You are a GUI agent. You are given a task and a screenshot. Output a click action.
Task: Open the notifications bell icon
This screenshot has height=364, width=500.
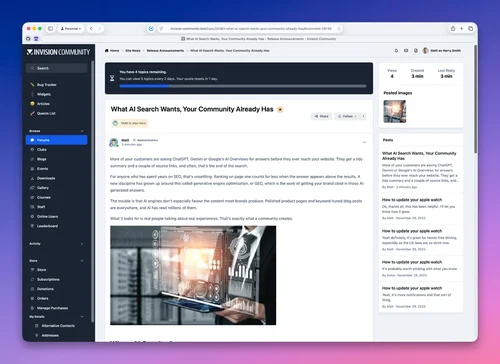(396, 51)
